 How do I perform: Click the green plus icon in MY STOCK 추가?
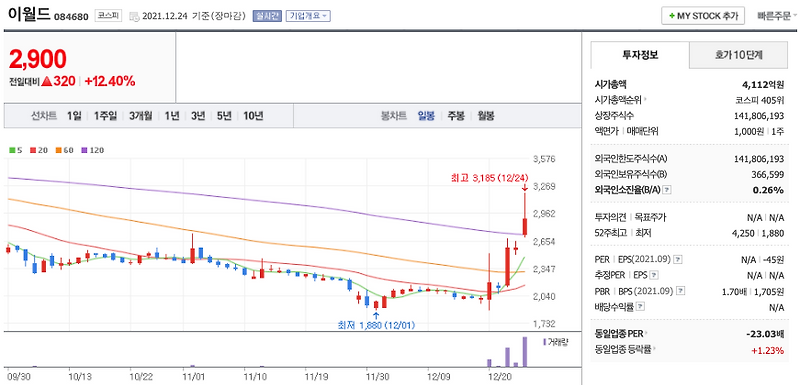(671, 16)
